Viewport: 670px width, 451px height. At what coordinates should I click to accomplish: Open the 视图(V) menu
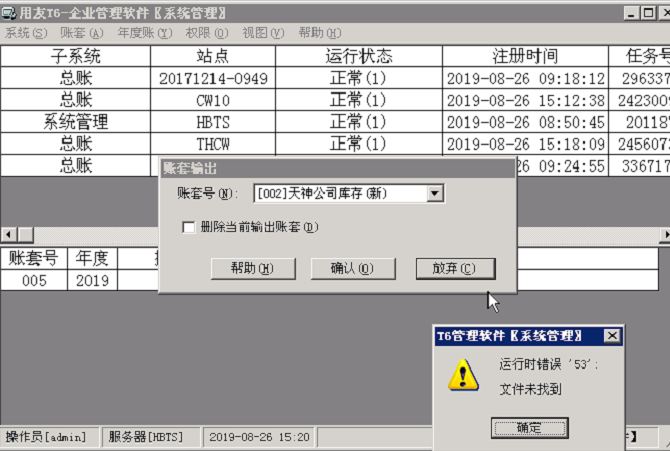[x=263, y=33]
